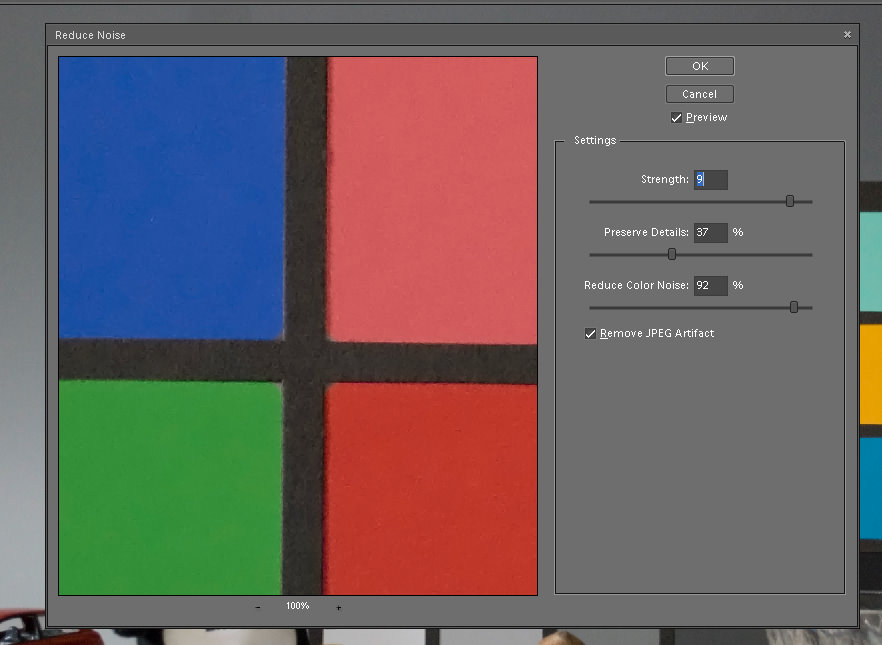This screenshot has width=882, height=645.
Task: Click the Strength value field
Action: click(711, 180)
